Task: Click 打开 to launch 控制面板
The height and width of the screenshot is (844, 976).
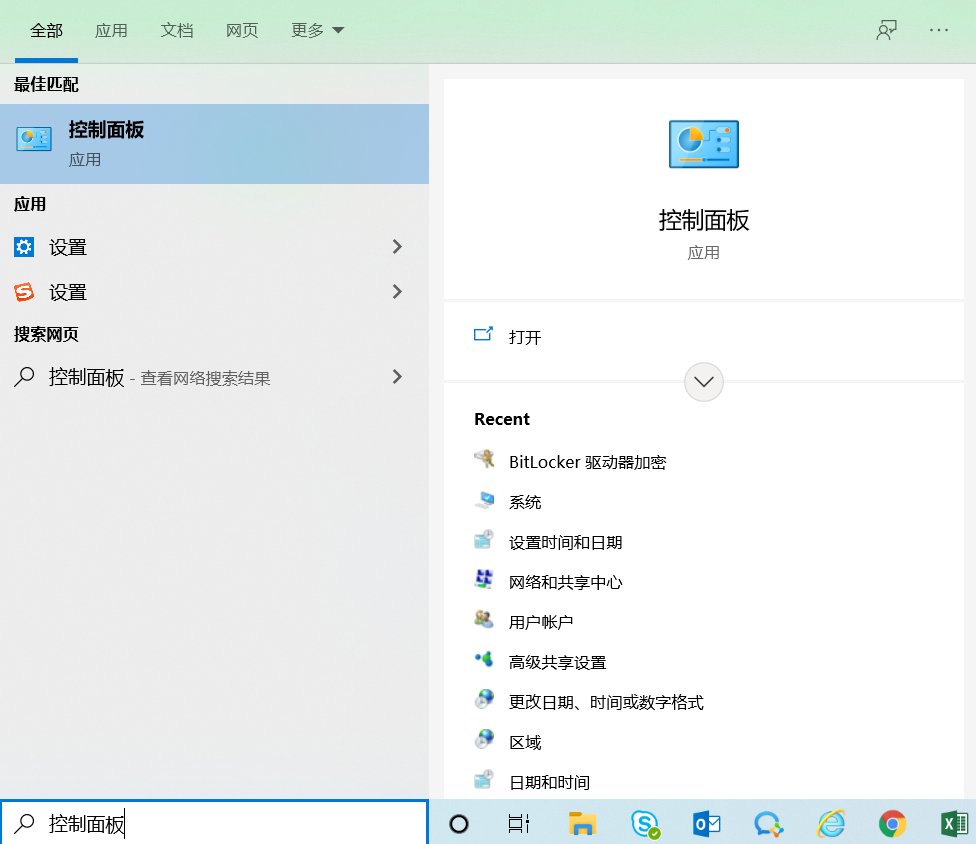Action: [527, 337]
